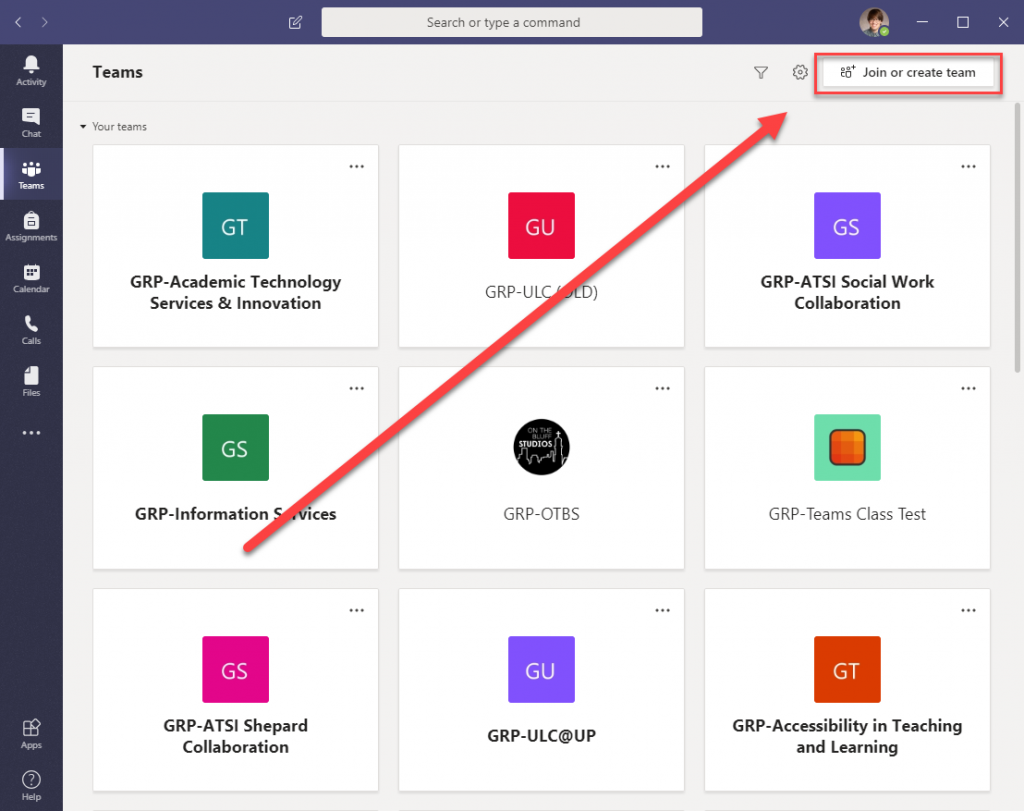Select the Teams sidebar icon
Image resolution: width=1024 pixels, height=811 pixels.
coord(31,174)
